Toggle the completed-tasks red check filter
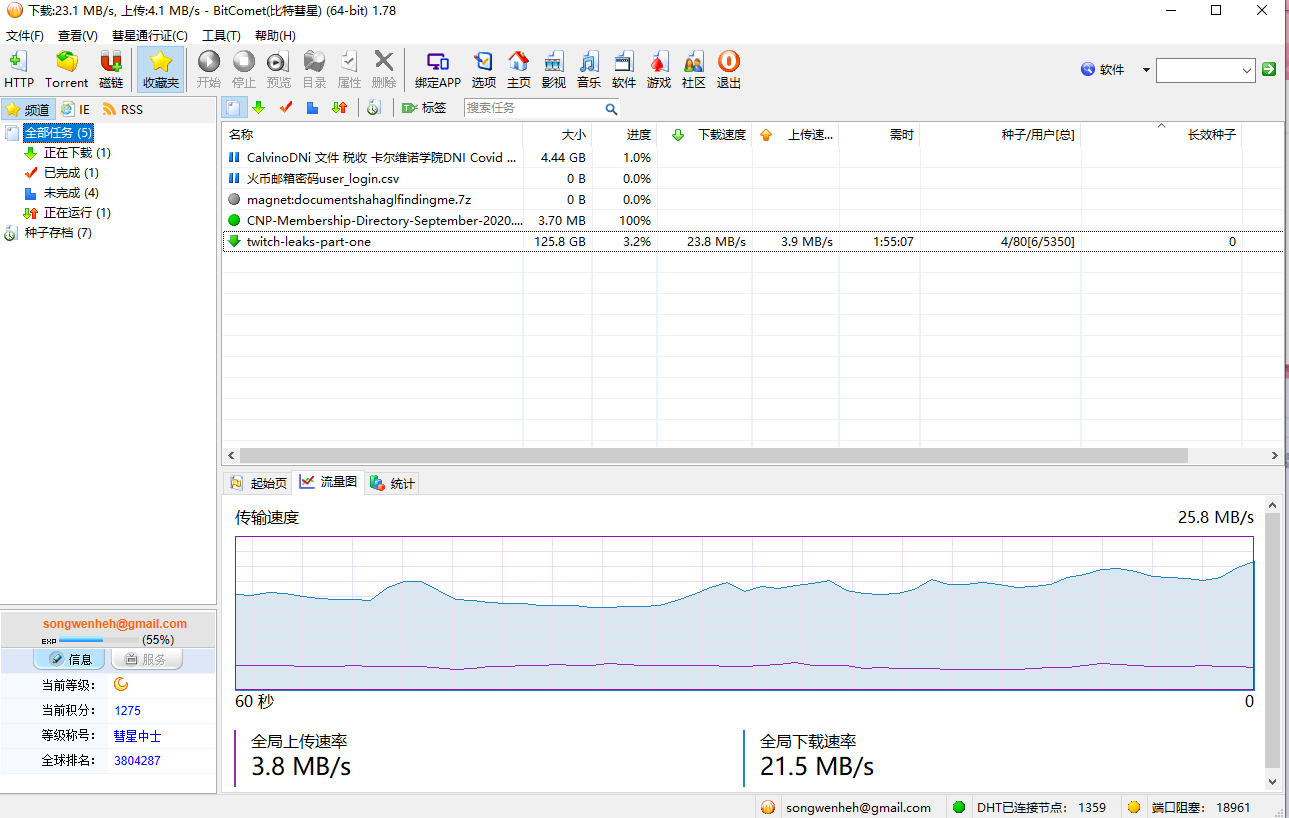 click(286, 108)
